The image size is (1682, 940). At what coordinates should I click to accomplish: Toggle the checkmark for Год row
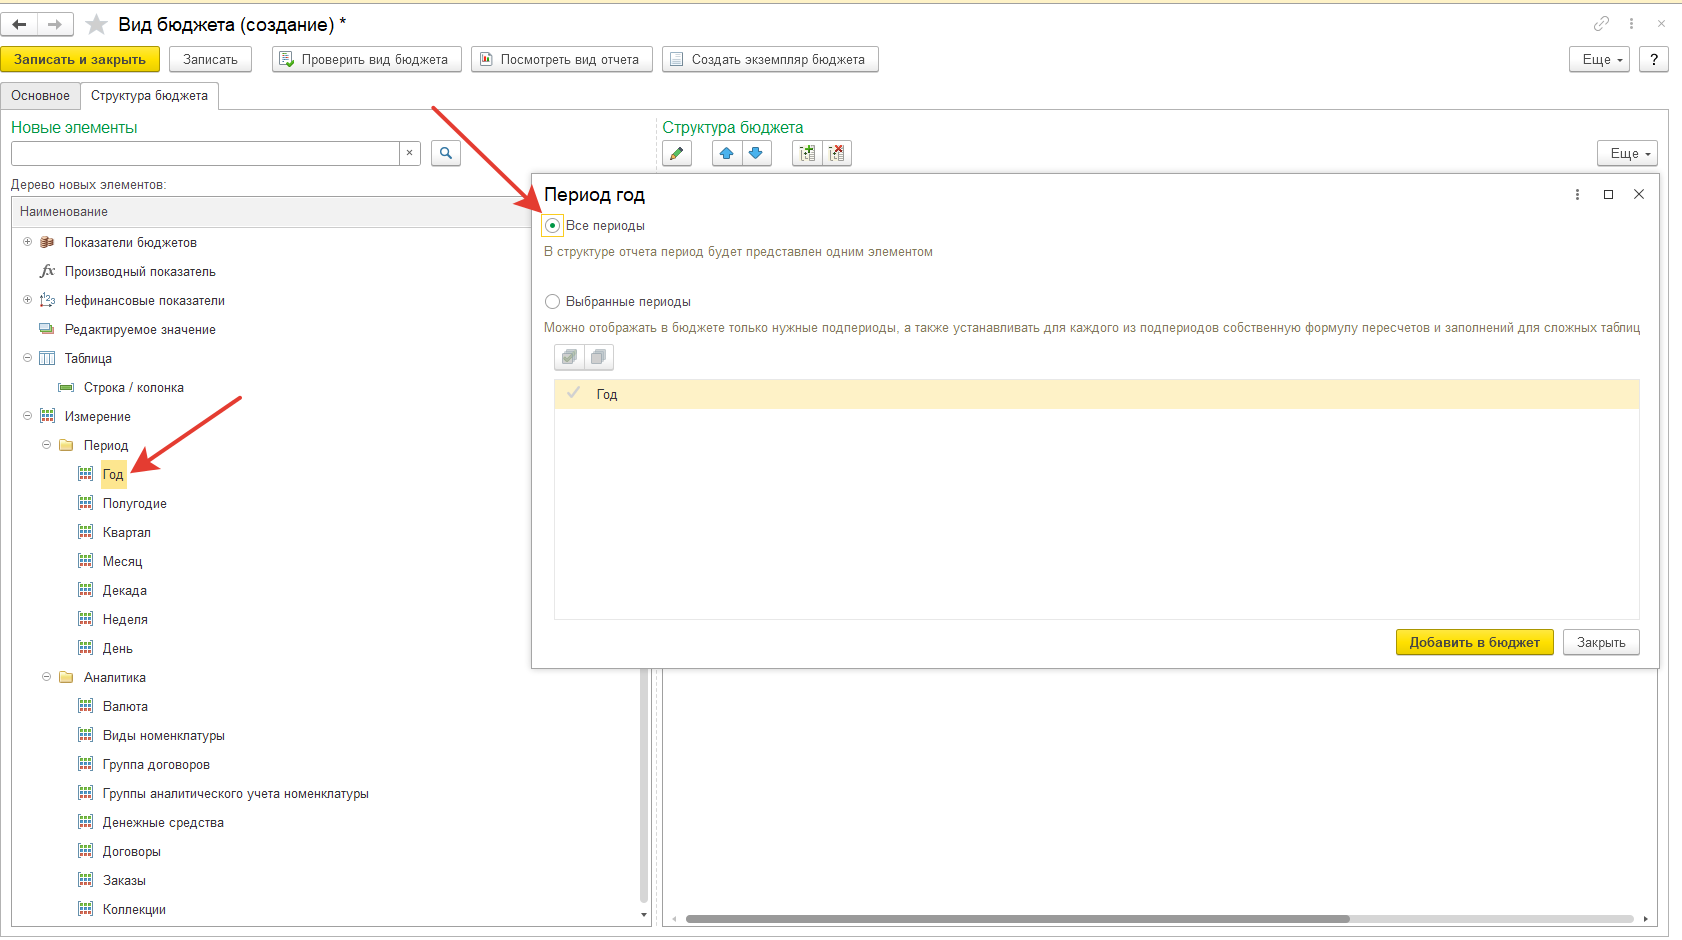(x=574, y=394)
